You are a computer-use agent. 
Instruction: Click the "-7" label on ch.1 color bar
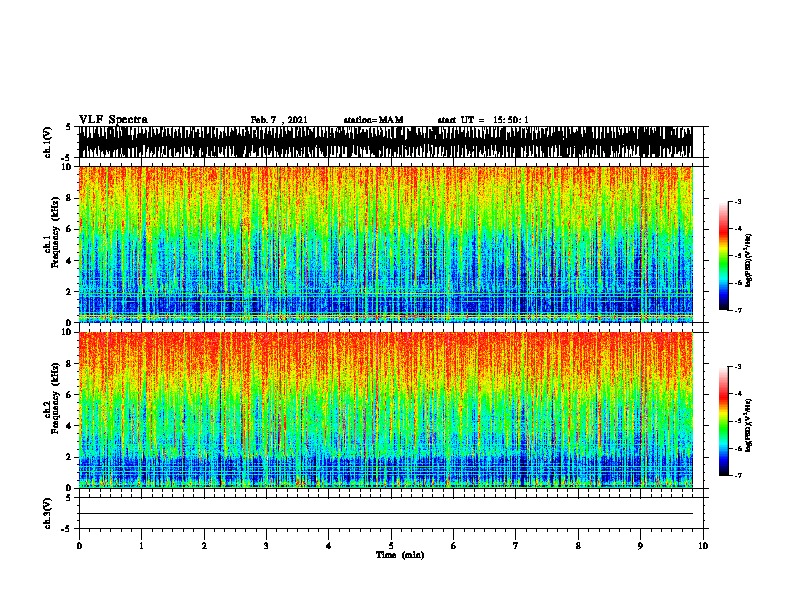(738, 310)
